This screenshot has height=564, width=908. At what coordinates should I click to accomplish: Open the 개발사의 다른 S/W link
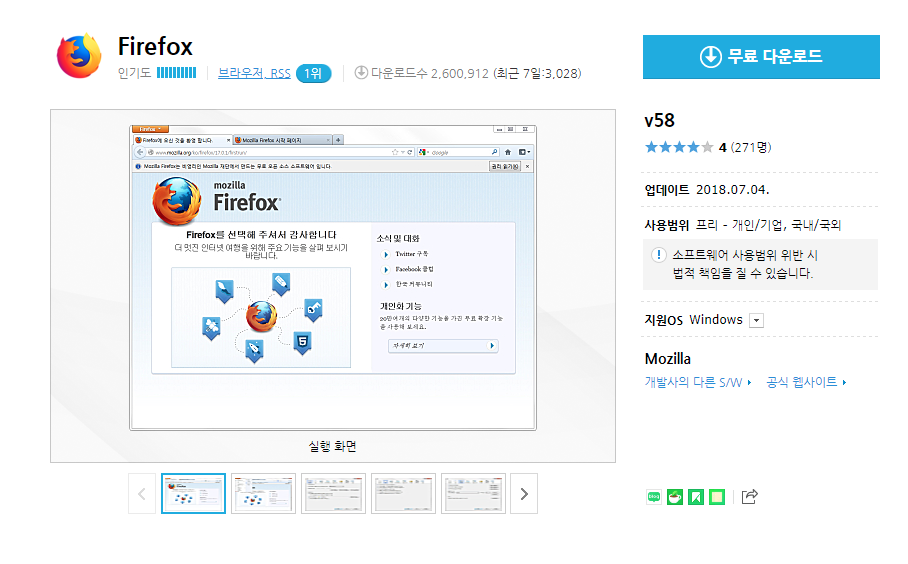pos(698,382)
